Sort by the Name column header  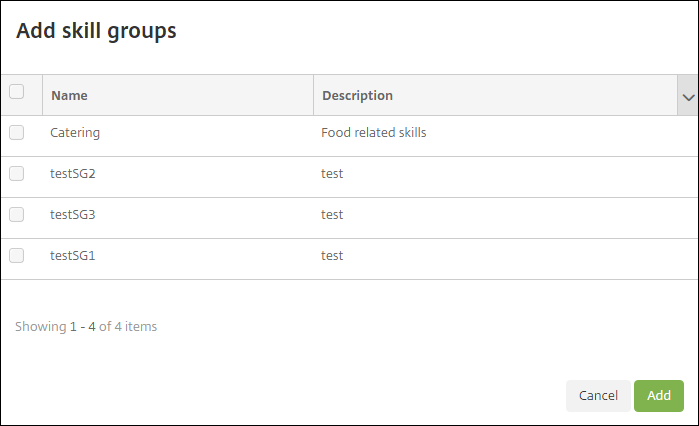coord(70,96)
